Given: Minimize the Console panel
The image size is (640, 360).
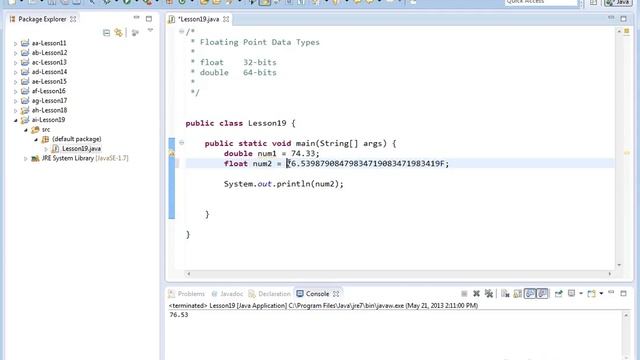Looking at the screenshot, I should [611, 292].
